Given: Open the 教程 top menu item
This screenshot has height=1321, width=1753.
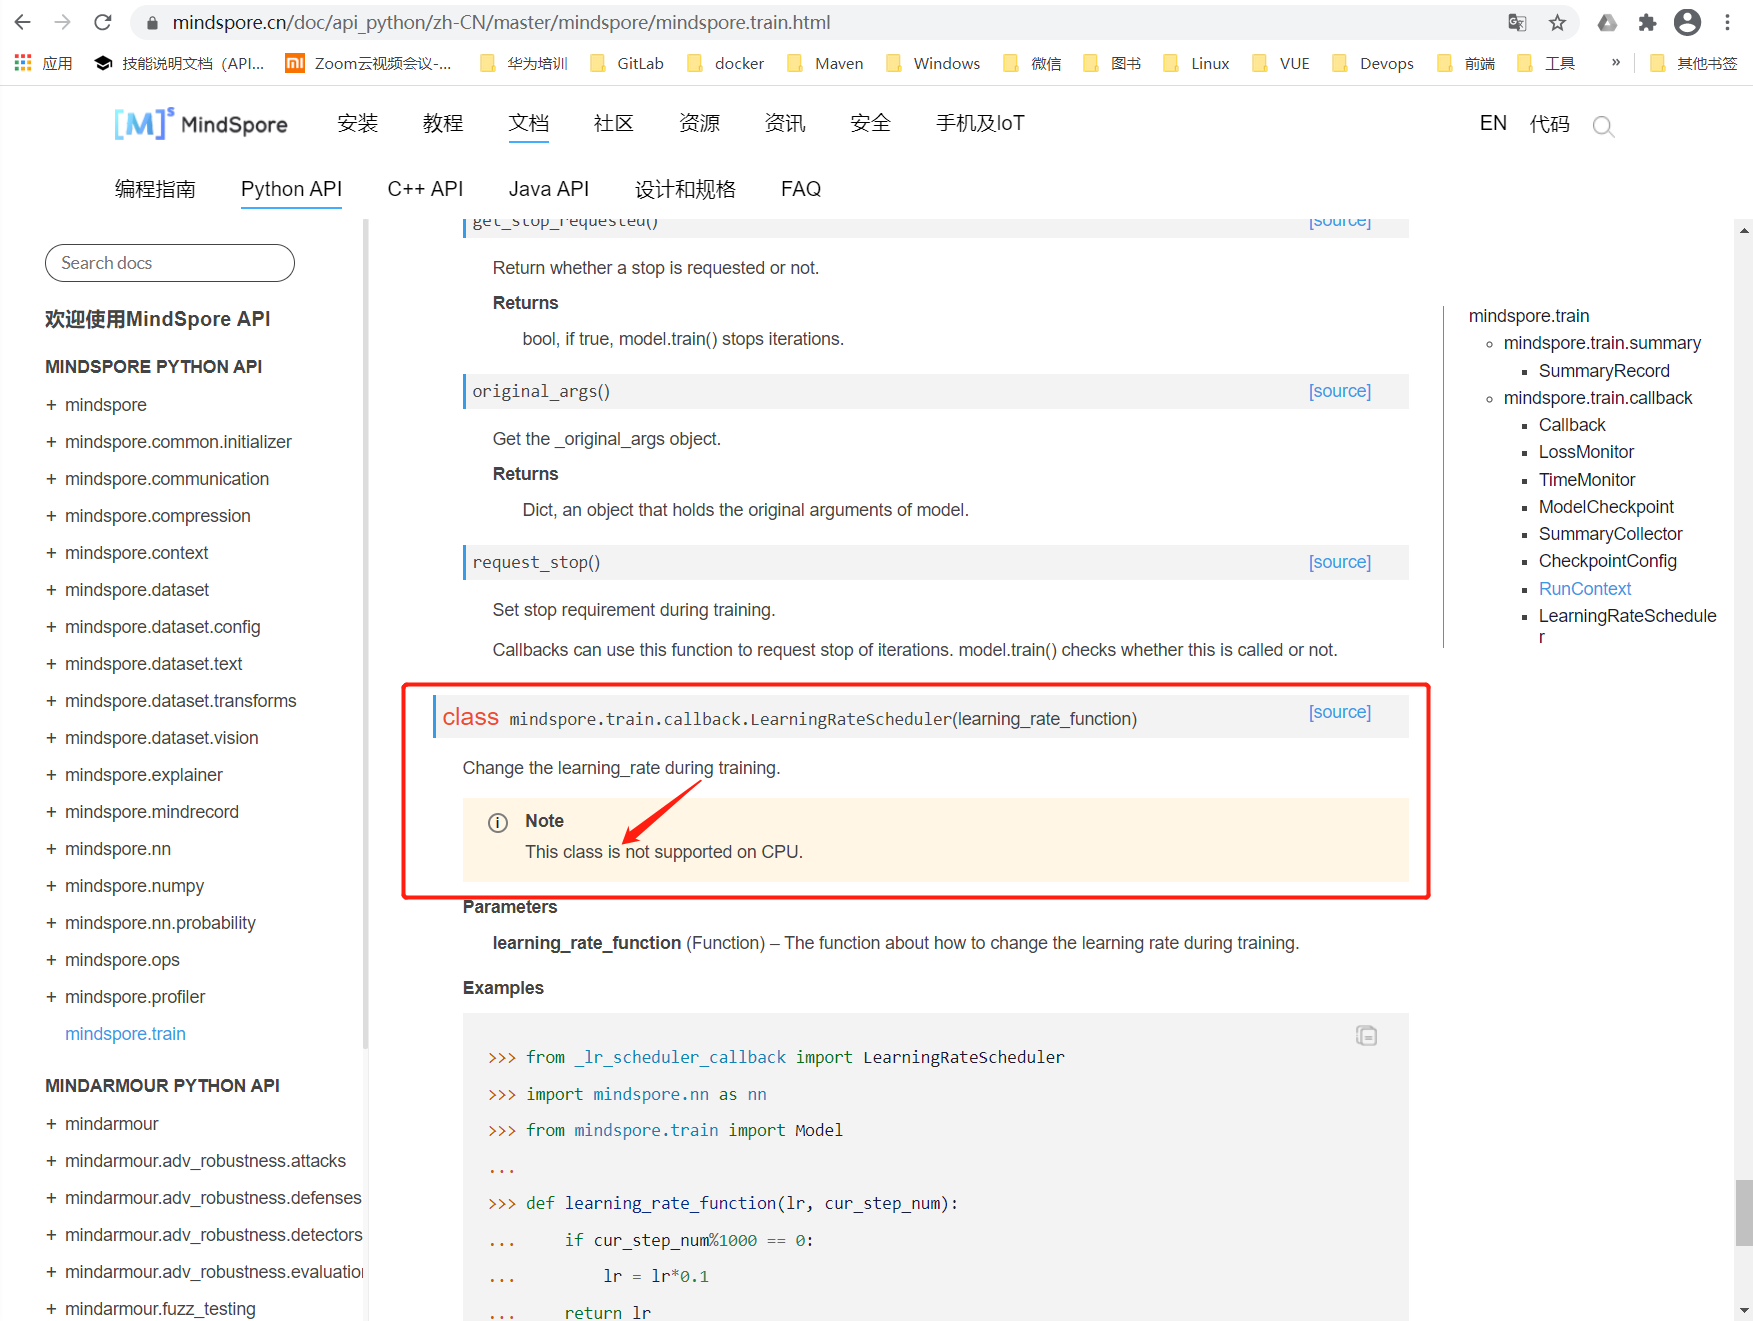Looking at the screenshot, I should 443,123.
